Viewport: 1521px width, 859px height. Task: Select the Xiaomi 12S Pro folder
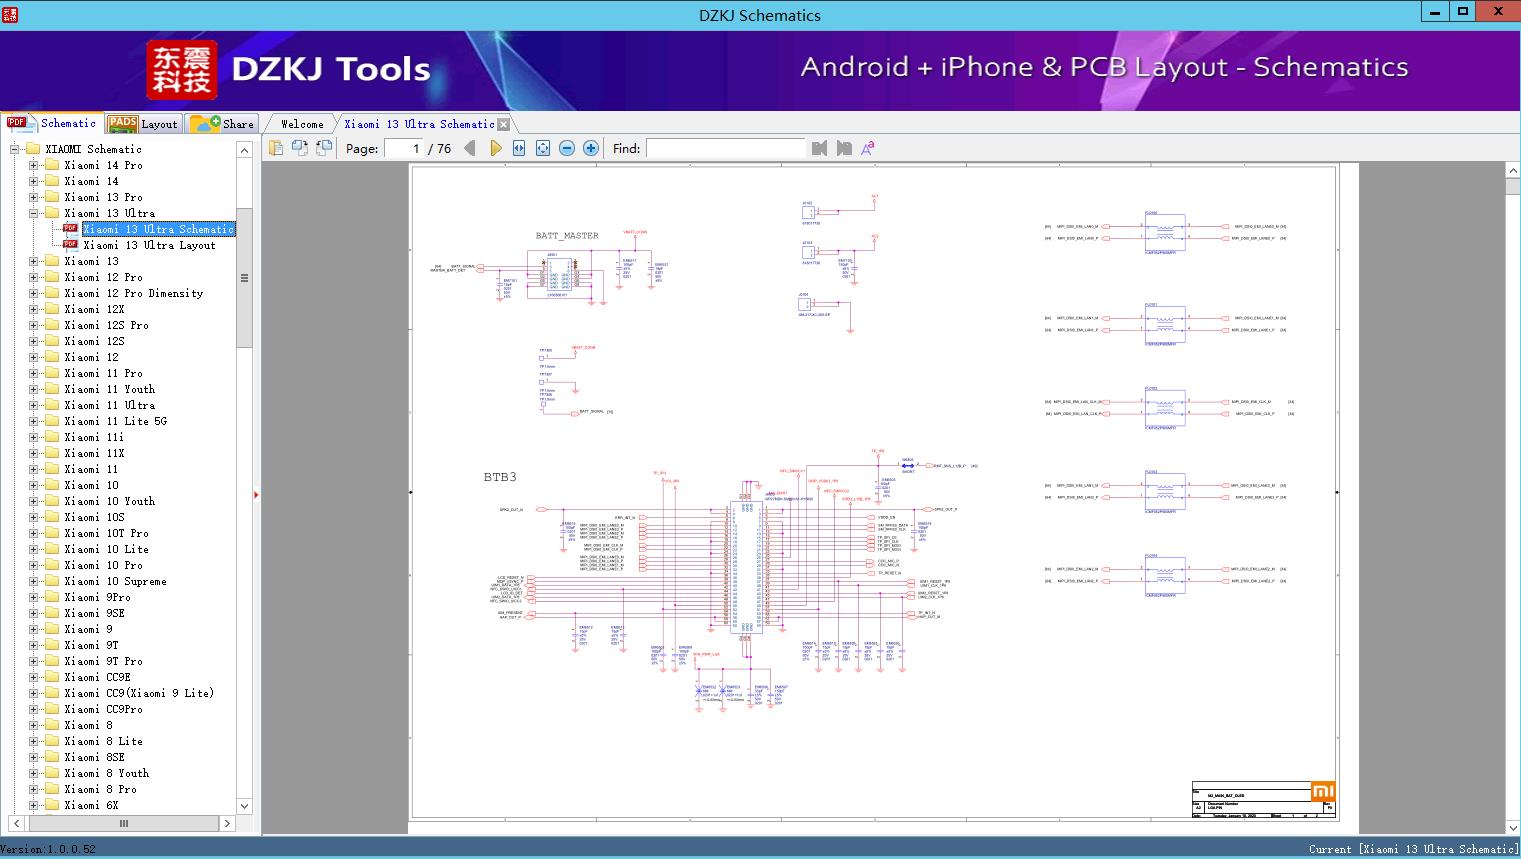106,325
